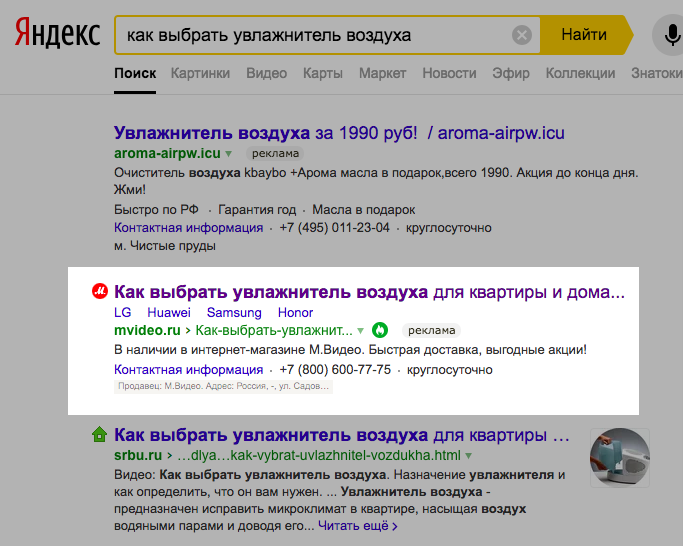
Task: Expand the dropdown arrow after the mvideo.ru path
Action: (361, 331)
